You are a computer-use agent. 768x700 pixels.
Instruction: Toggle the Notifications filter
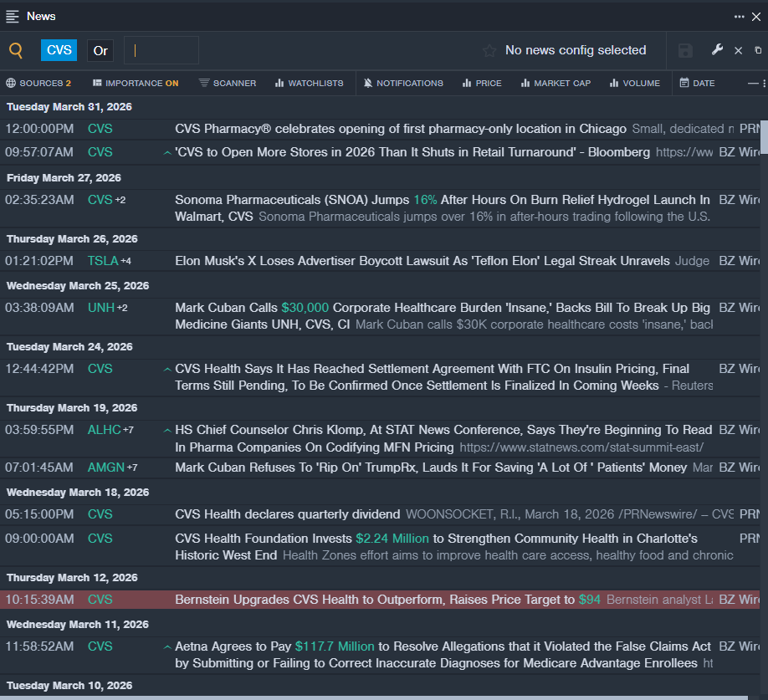coord(403,83)
